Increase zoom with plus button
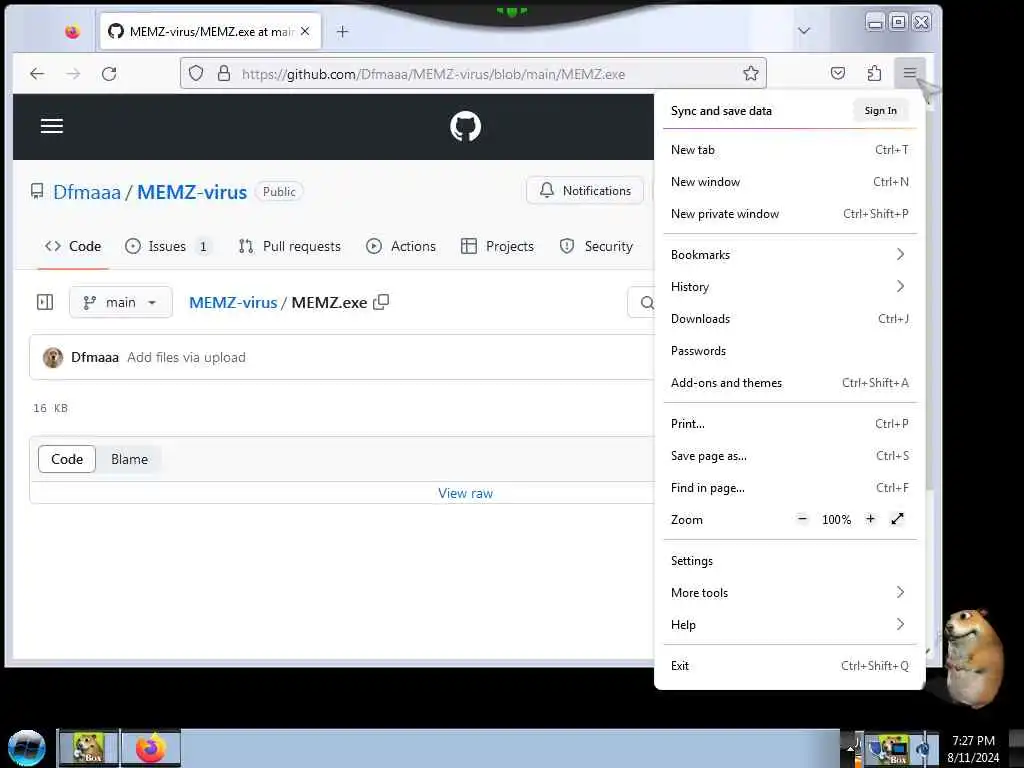 pos(870,519)
